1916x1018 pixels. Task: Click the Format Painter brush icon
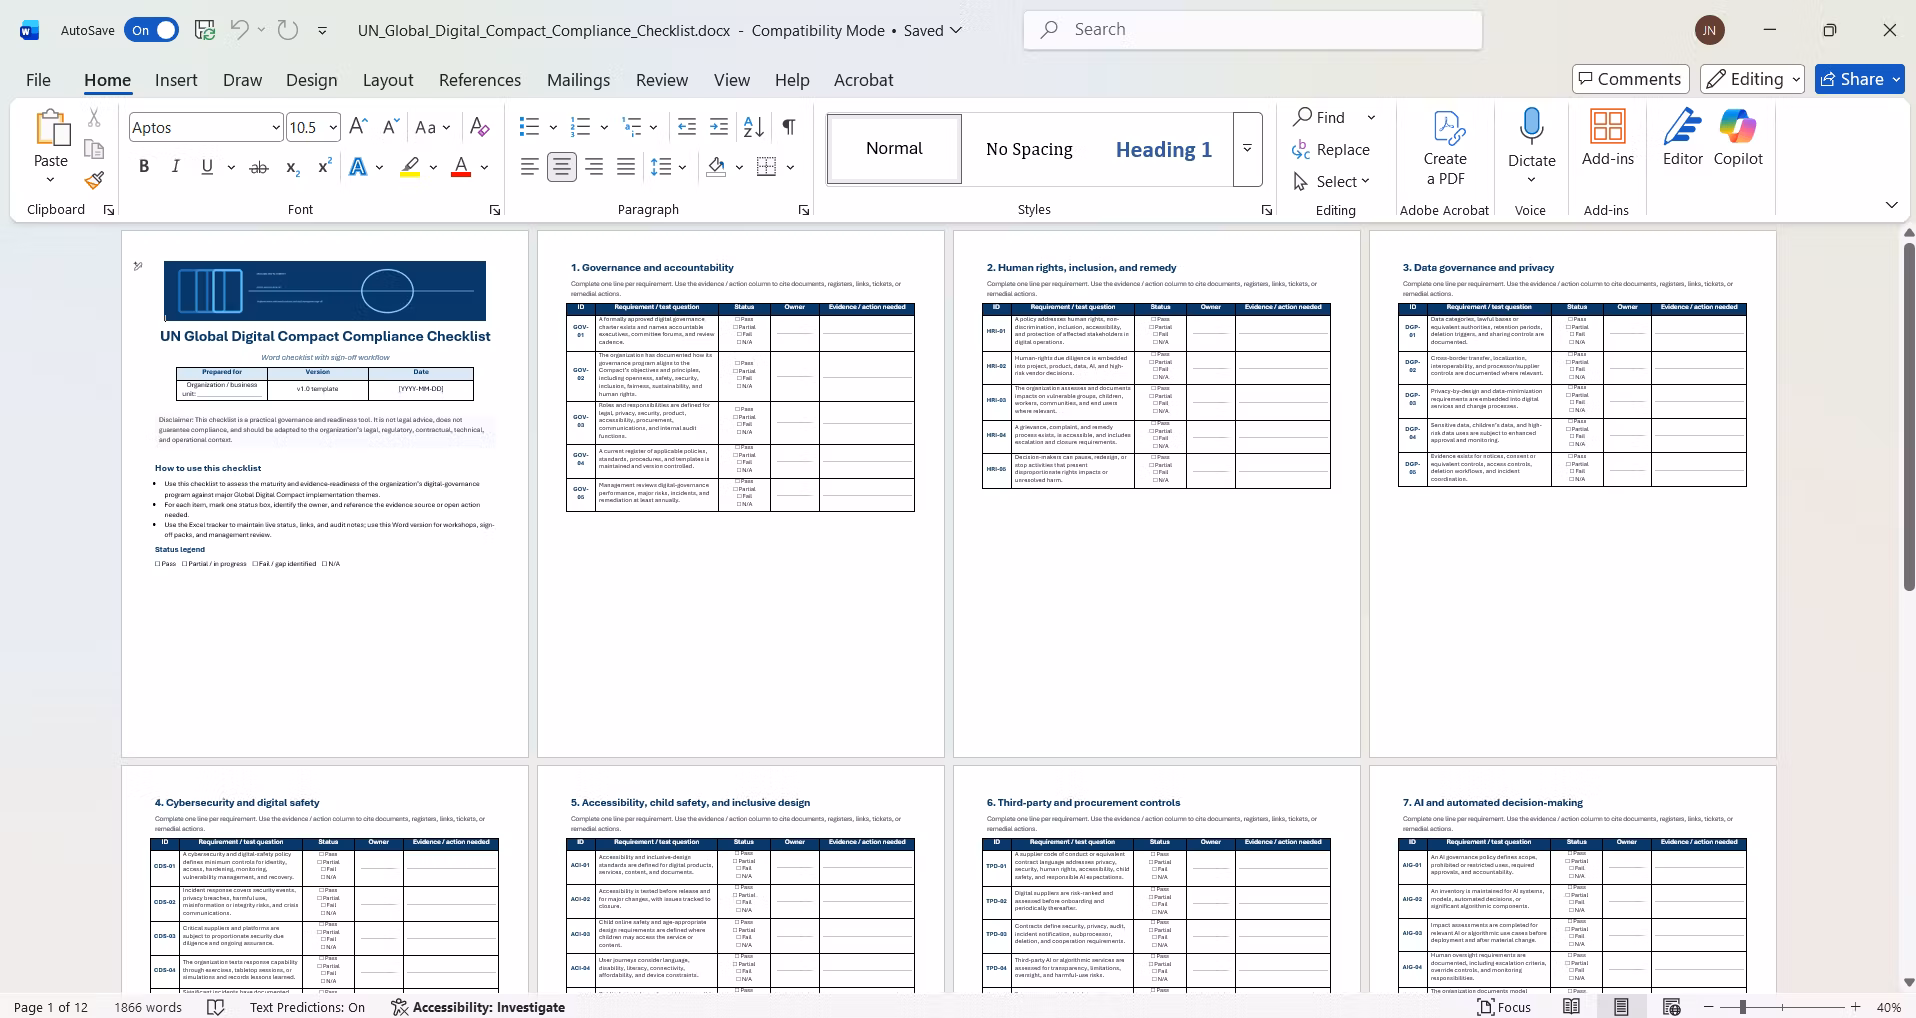(x=94, y=180)
